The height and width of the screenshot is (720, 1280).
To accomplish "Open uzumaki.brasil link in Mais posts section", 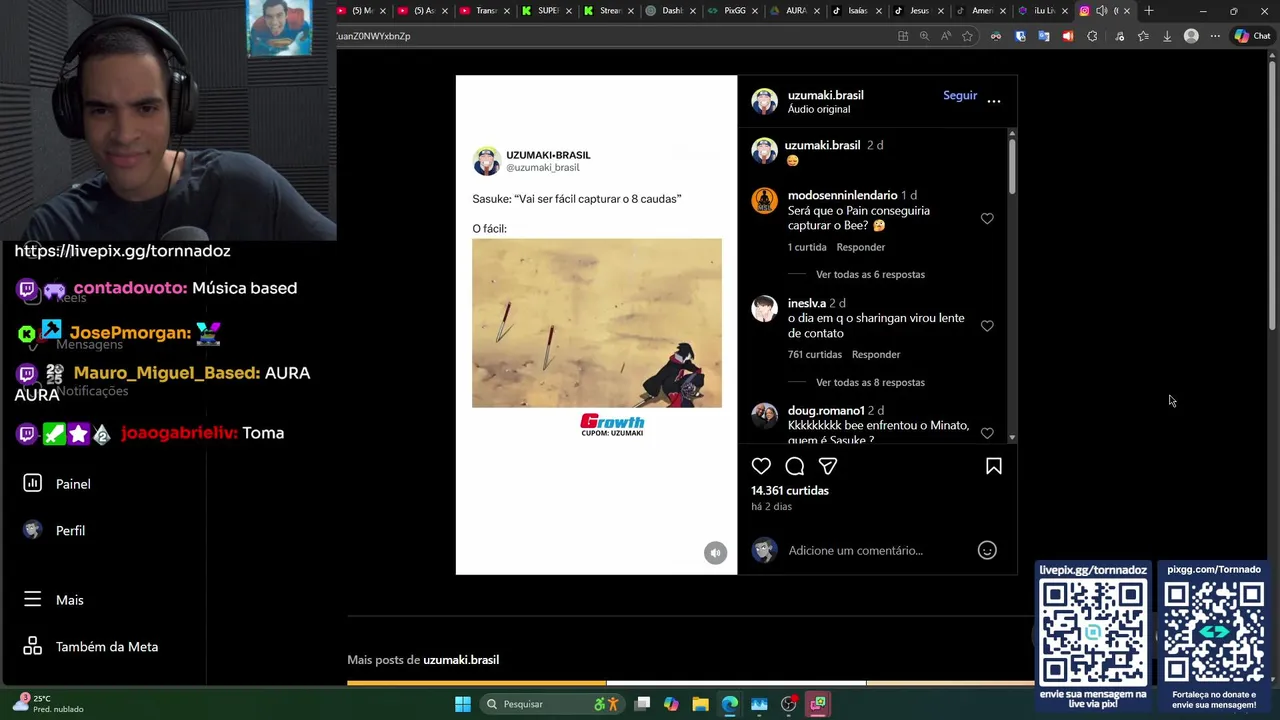I will (461, 660).
